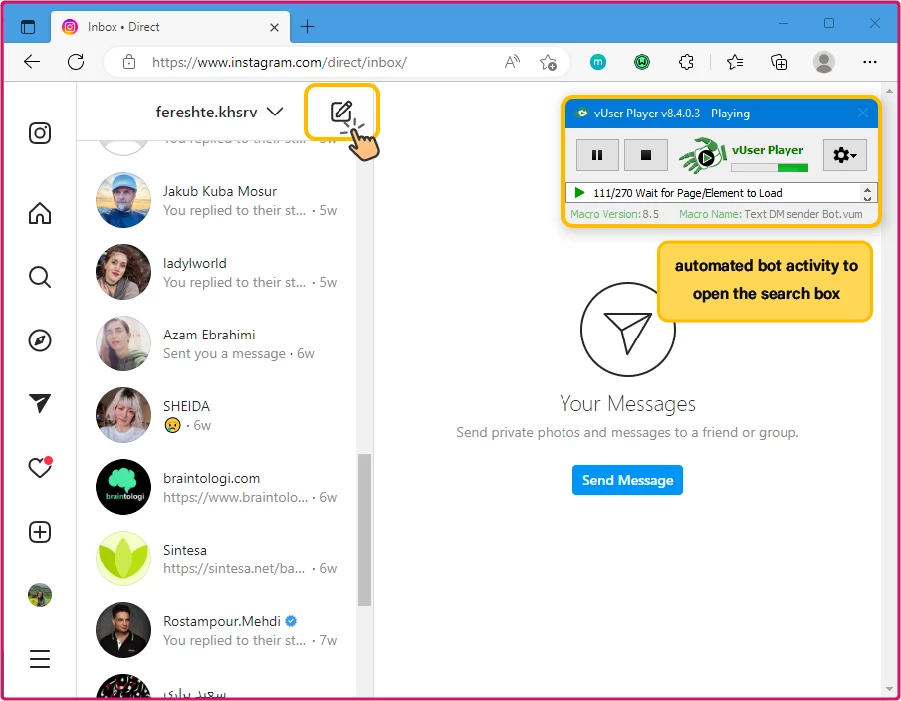This screenshot has width=901, height=701.
Task: Open Favorites list icon
Action: pyautogui.click(x=735, y=61)
